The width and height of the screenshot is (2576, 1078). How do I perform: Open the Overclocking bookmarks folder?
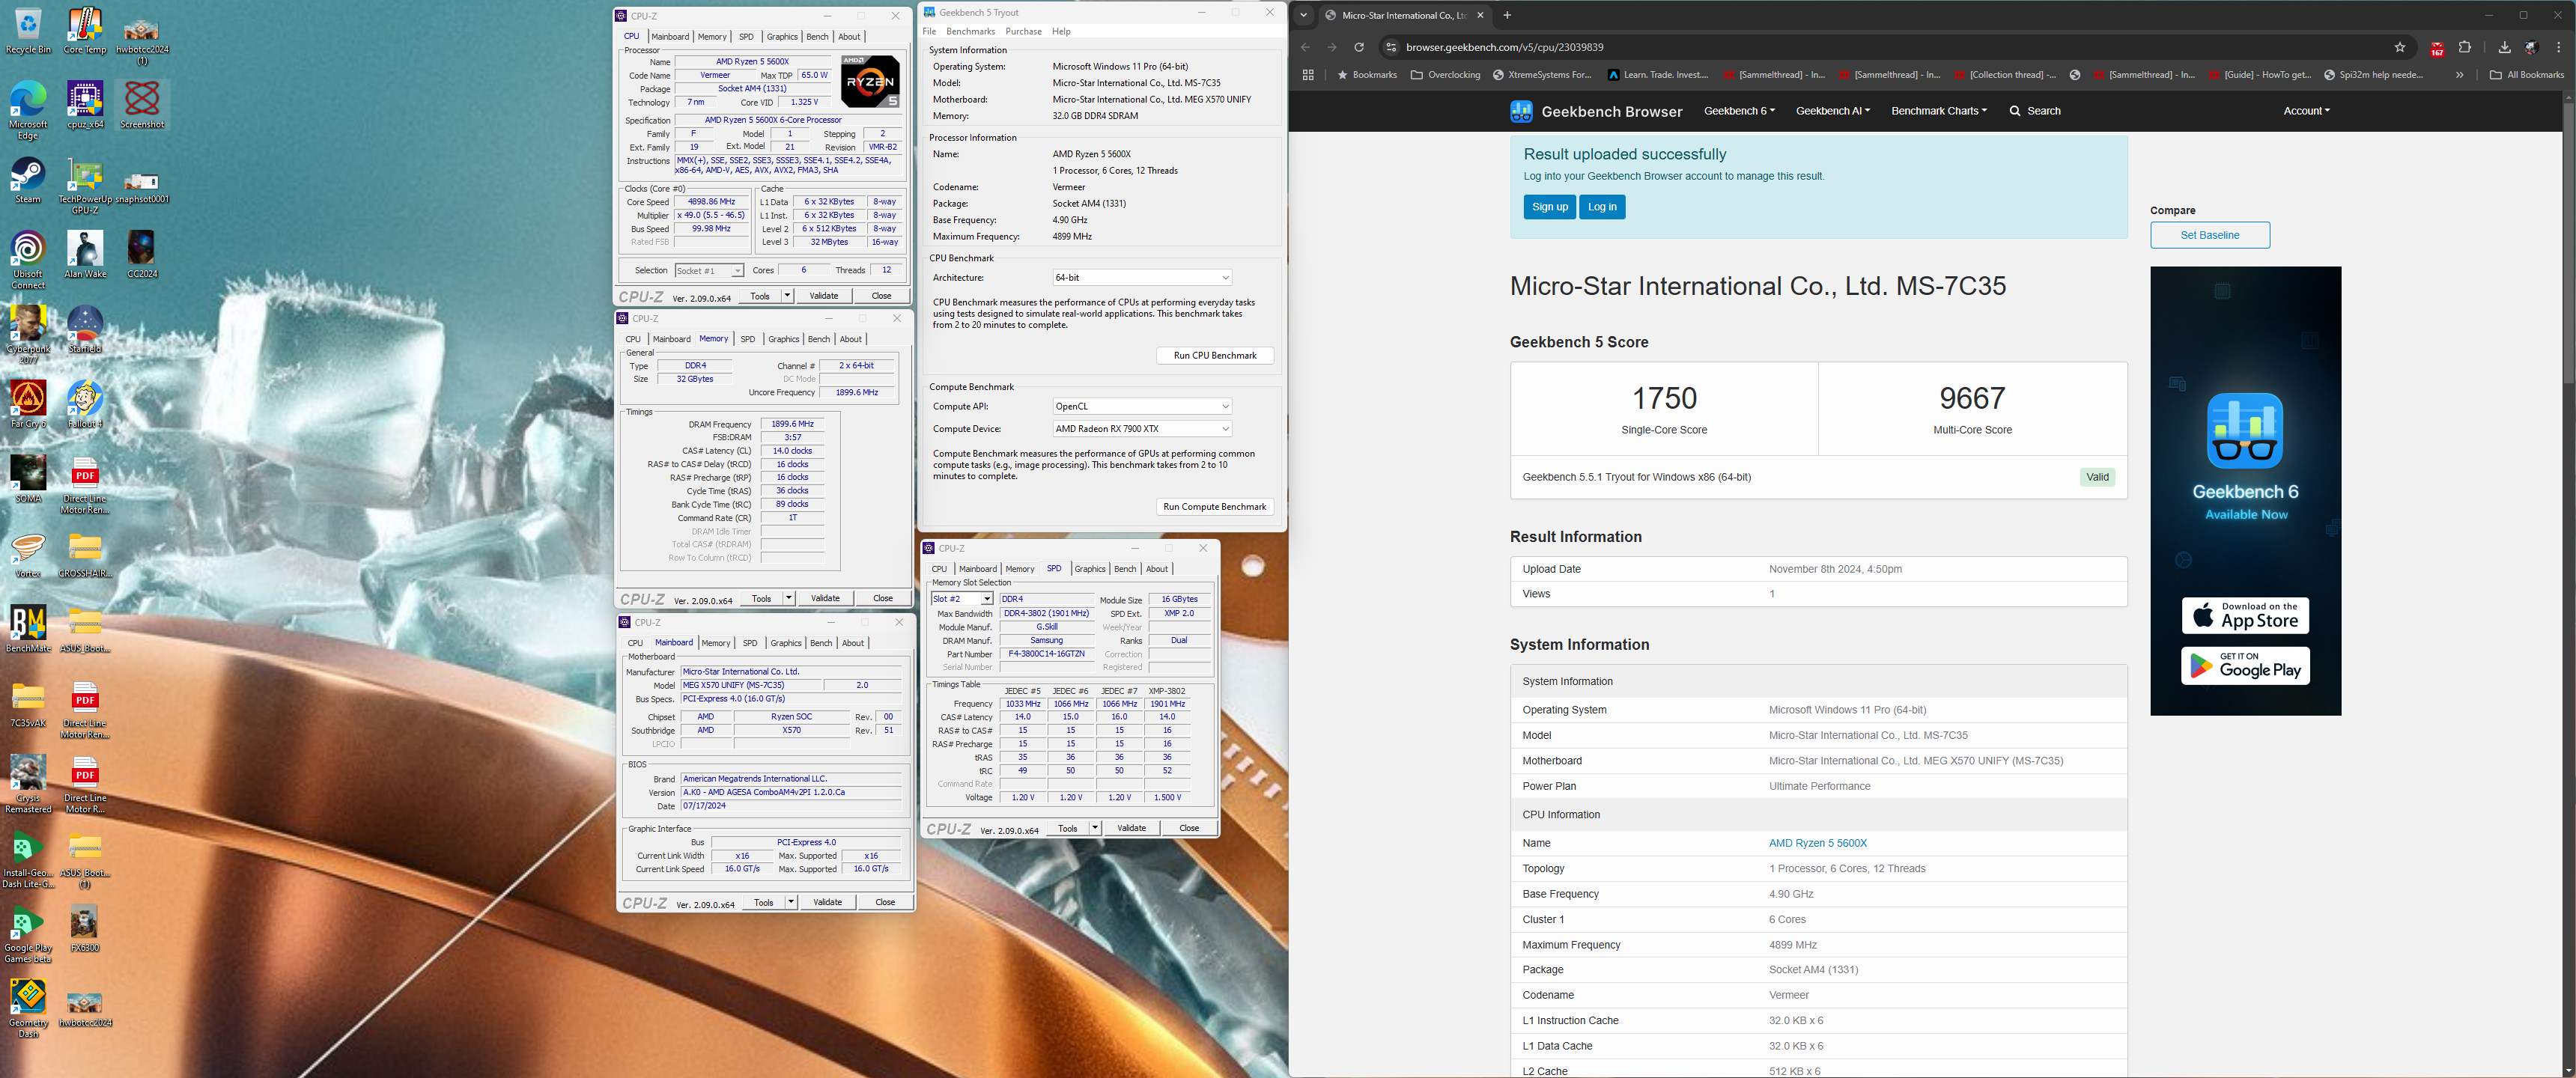coord(1446,75)
